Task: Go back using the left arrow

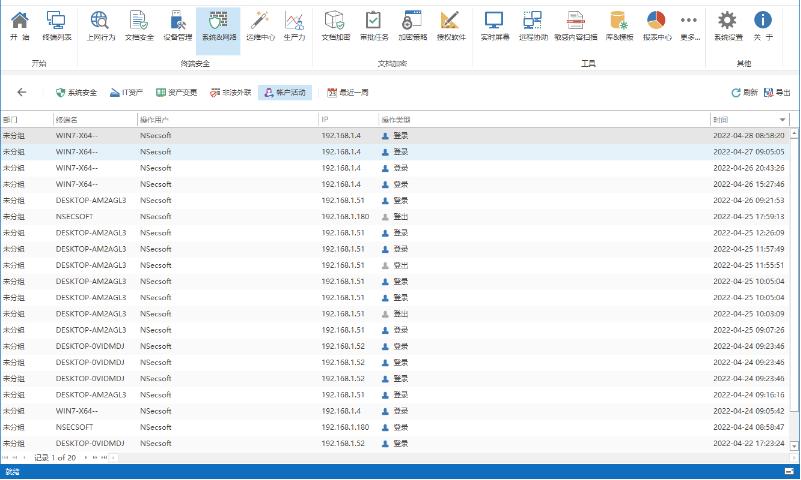Action: (22, 92)
